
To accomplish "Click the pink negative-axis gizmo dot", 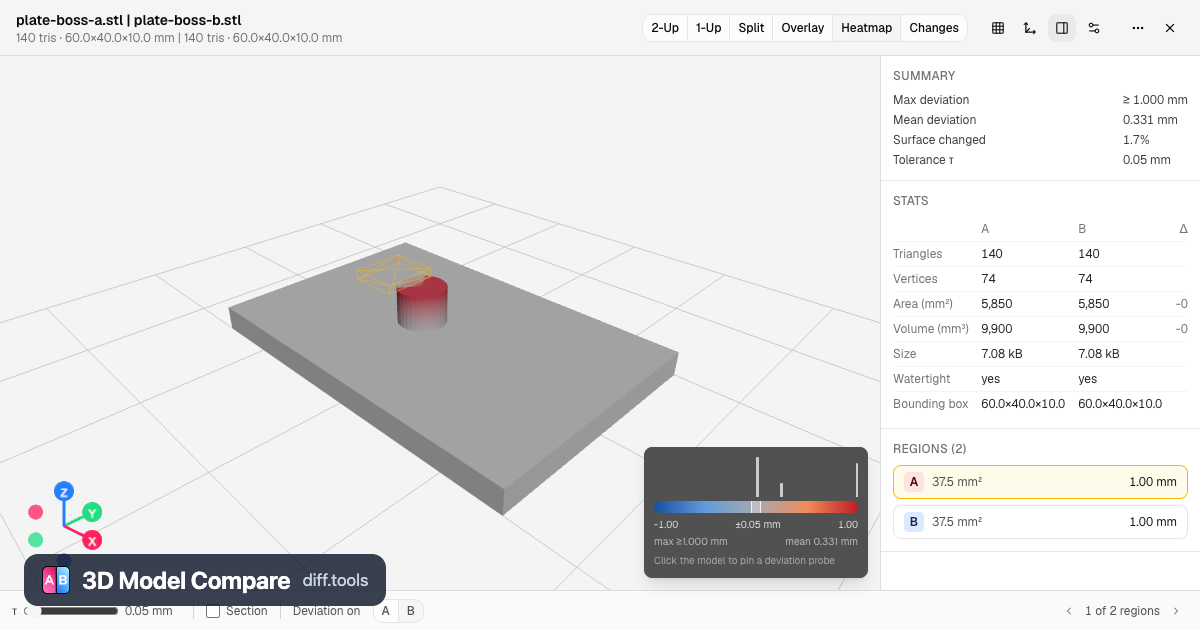I will point(36,512).
